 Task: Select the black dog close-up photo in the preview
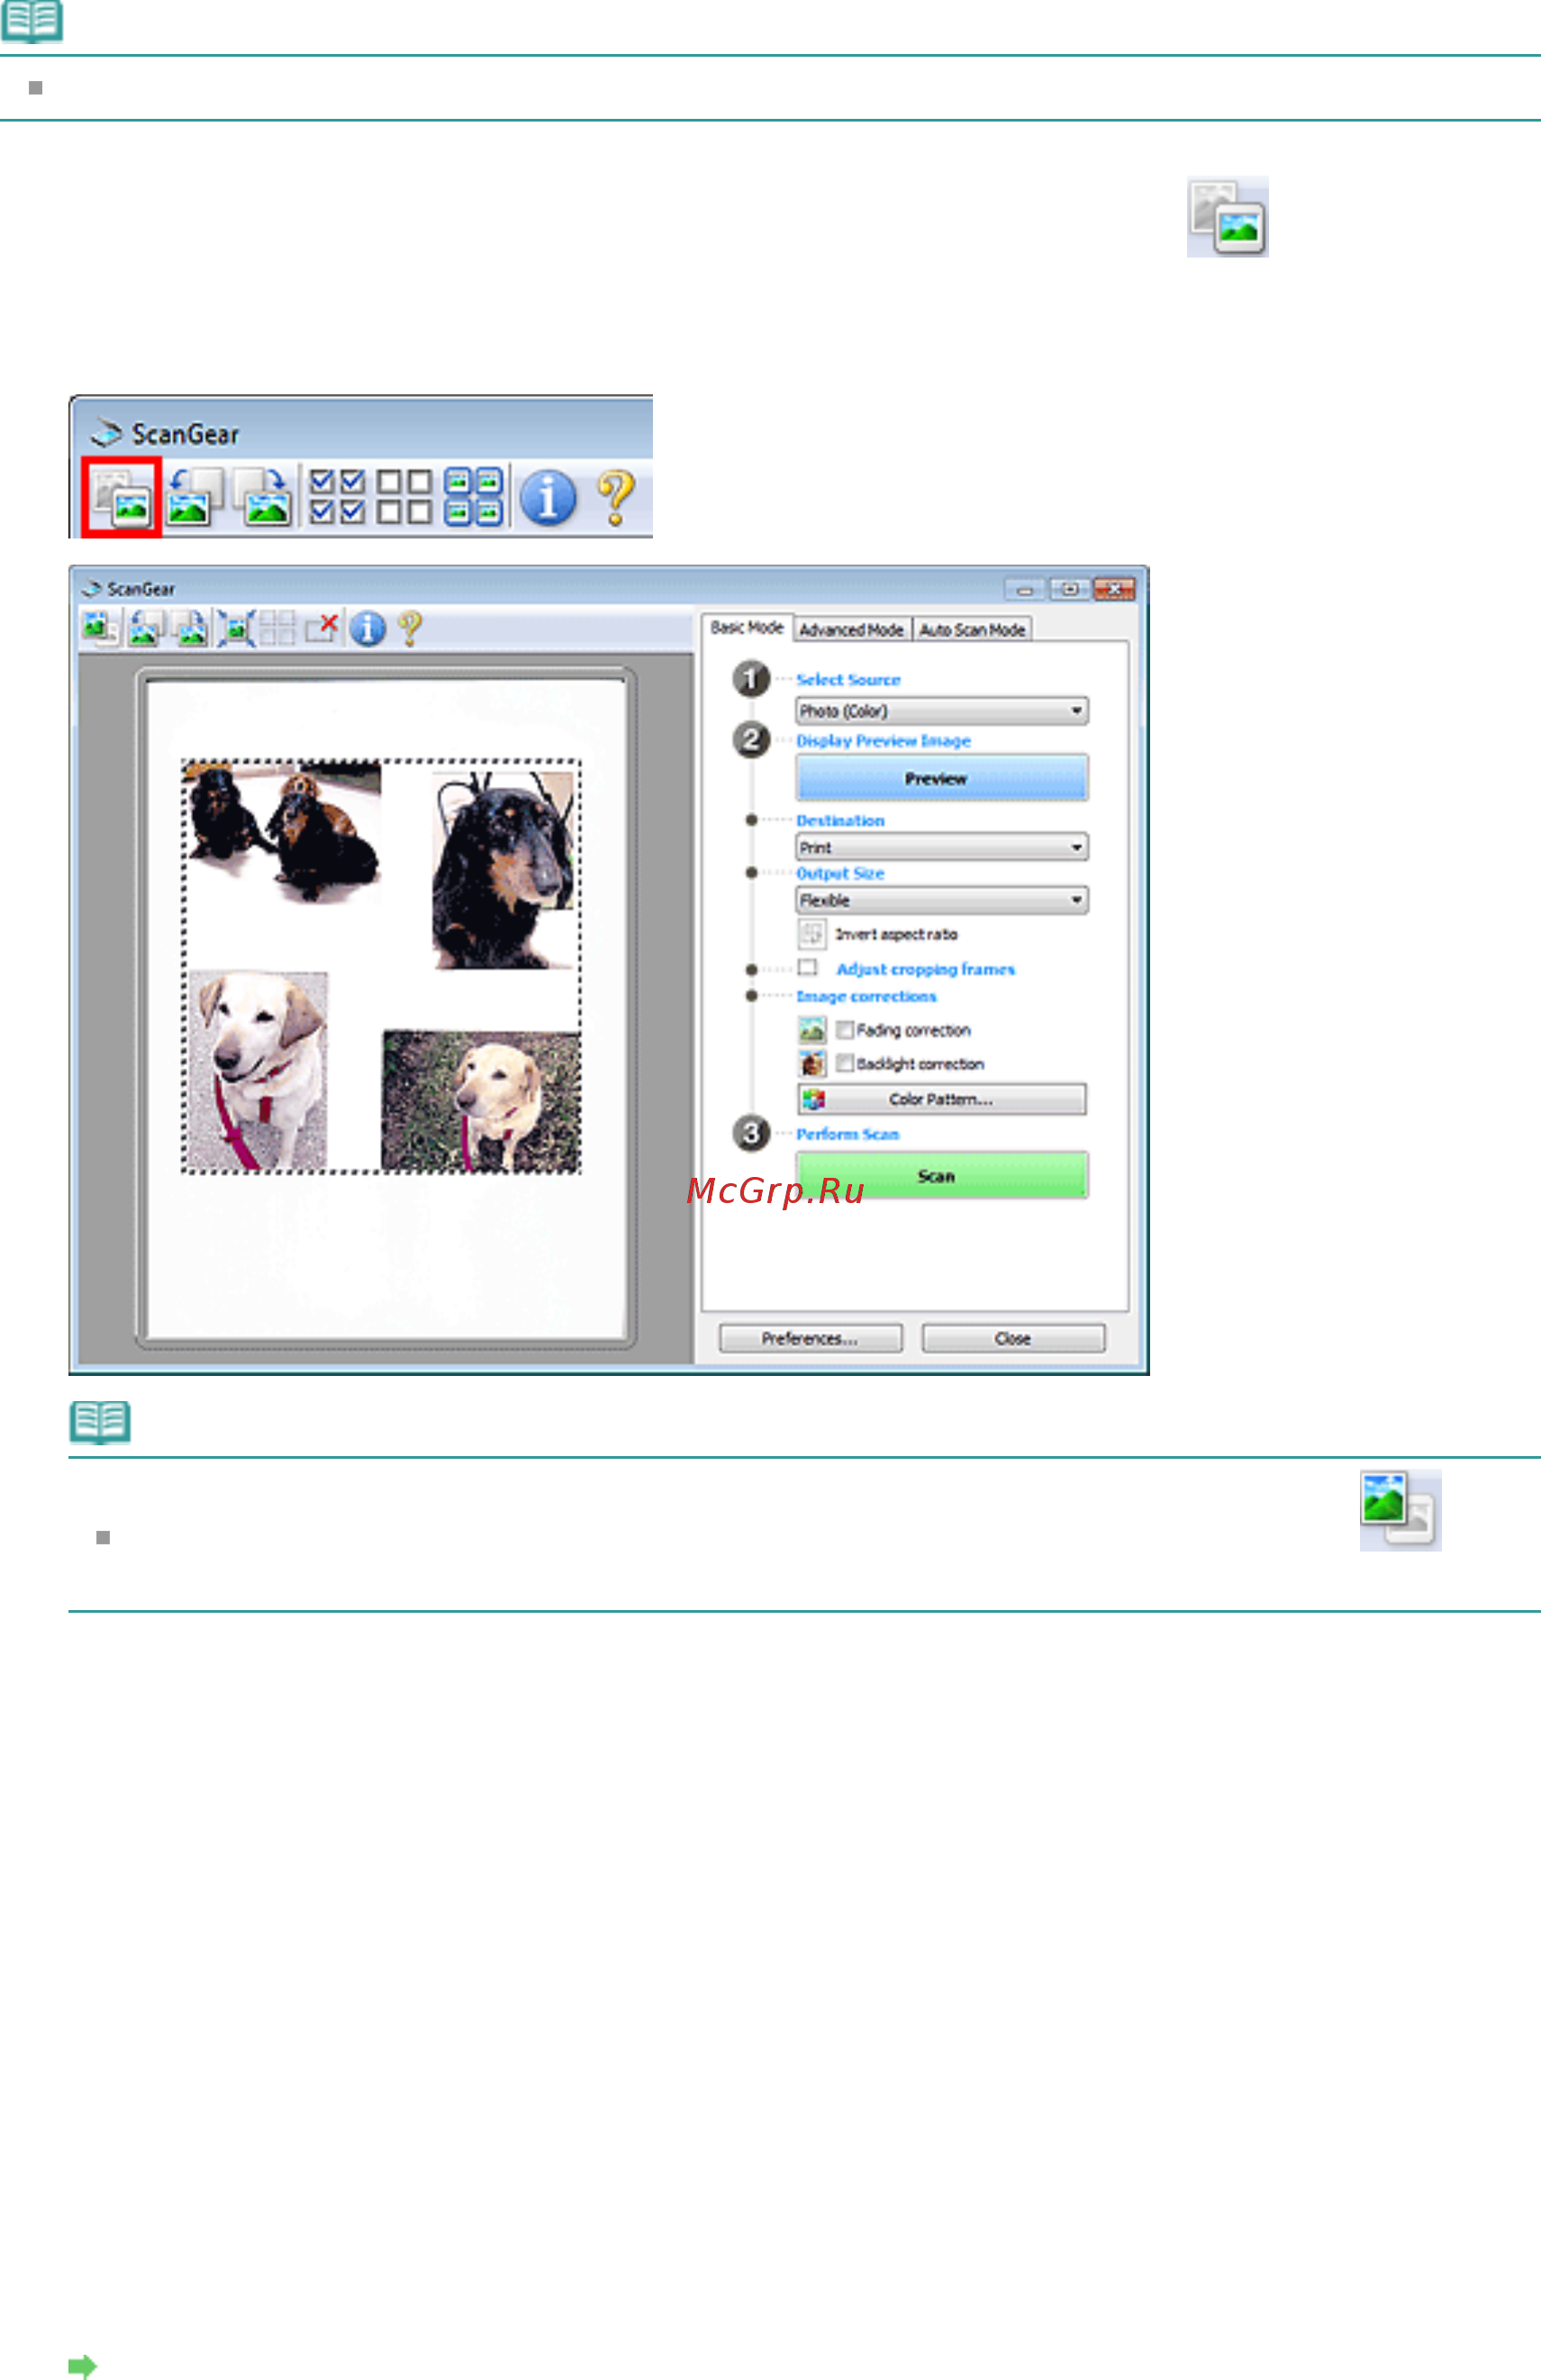point(503,869)
